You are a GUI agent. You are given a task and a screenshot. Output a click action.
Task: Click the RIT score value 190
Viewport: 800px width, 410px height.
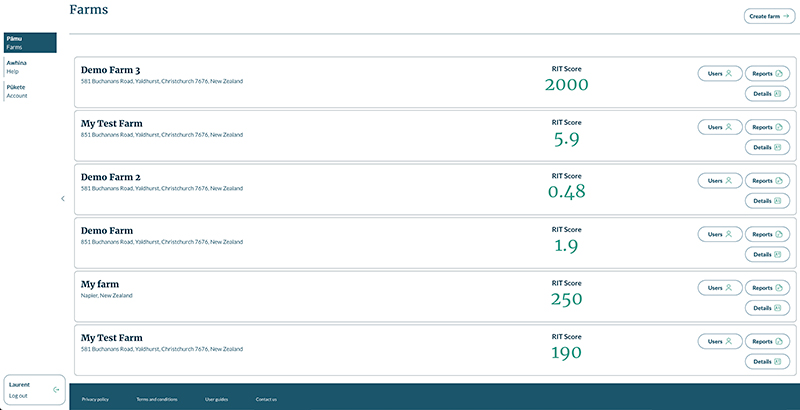click(x=566, y=353)
